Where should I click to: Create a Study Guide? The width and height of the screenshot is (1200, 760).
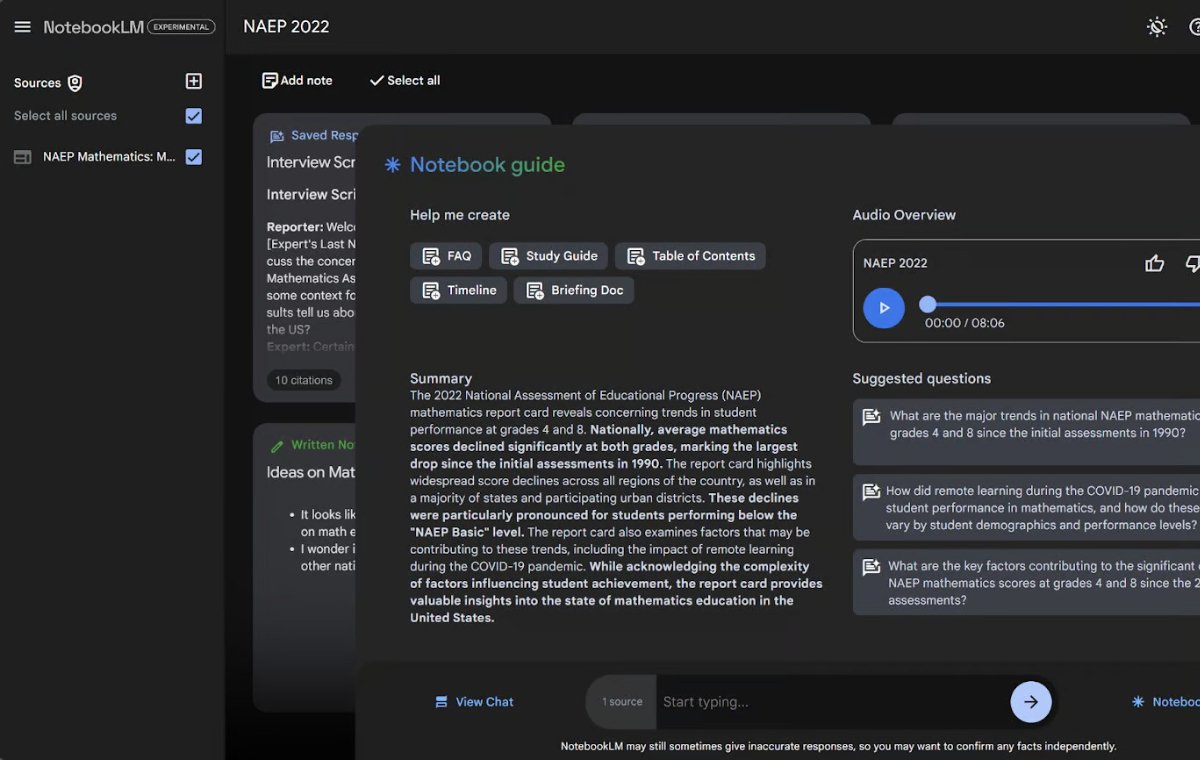(549, 256)
